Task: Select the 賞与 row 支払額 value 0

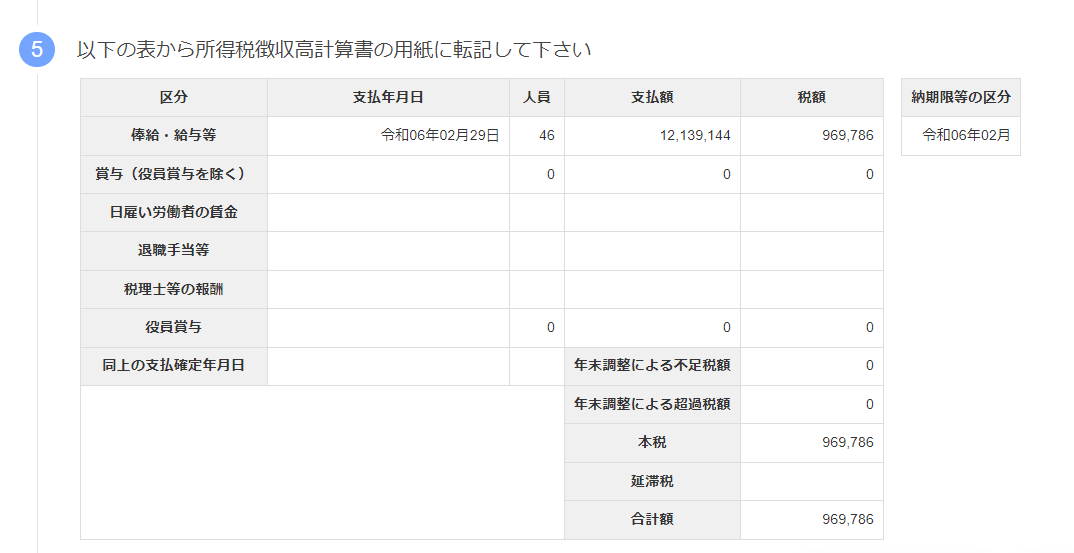Action: [x=727, y=175]
